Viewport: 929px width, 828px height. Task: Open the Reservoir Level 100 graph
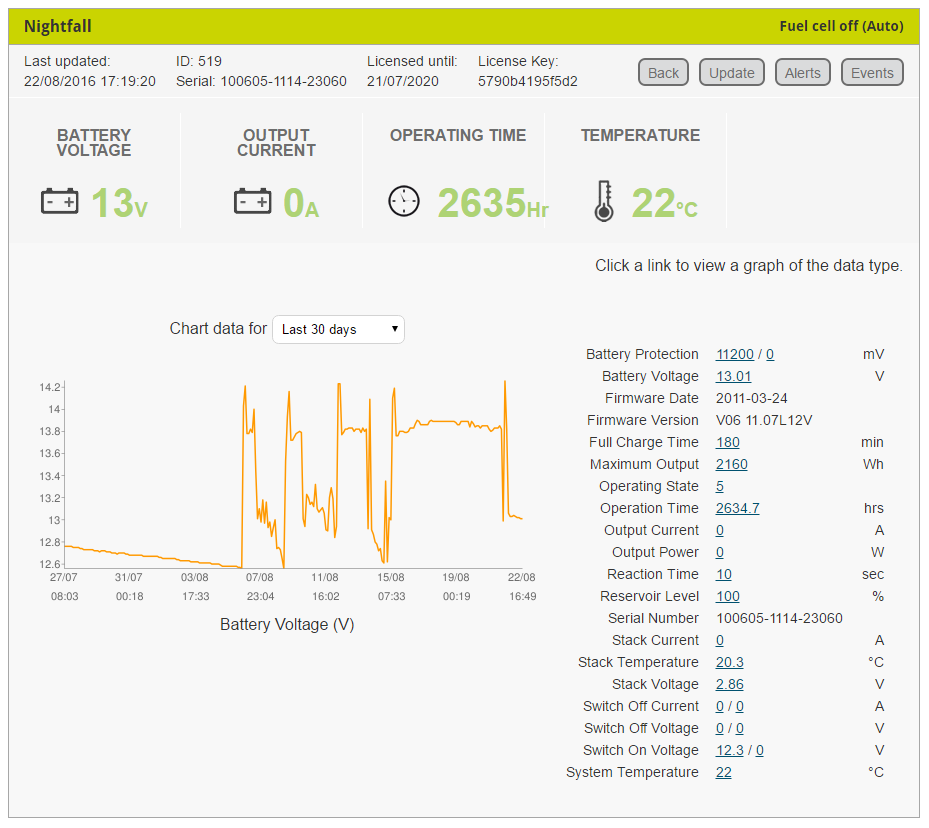[x=727, y=596]
